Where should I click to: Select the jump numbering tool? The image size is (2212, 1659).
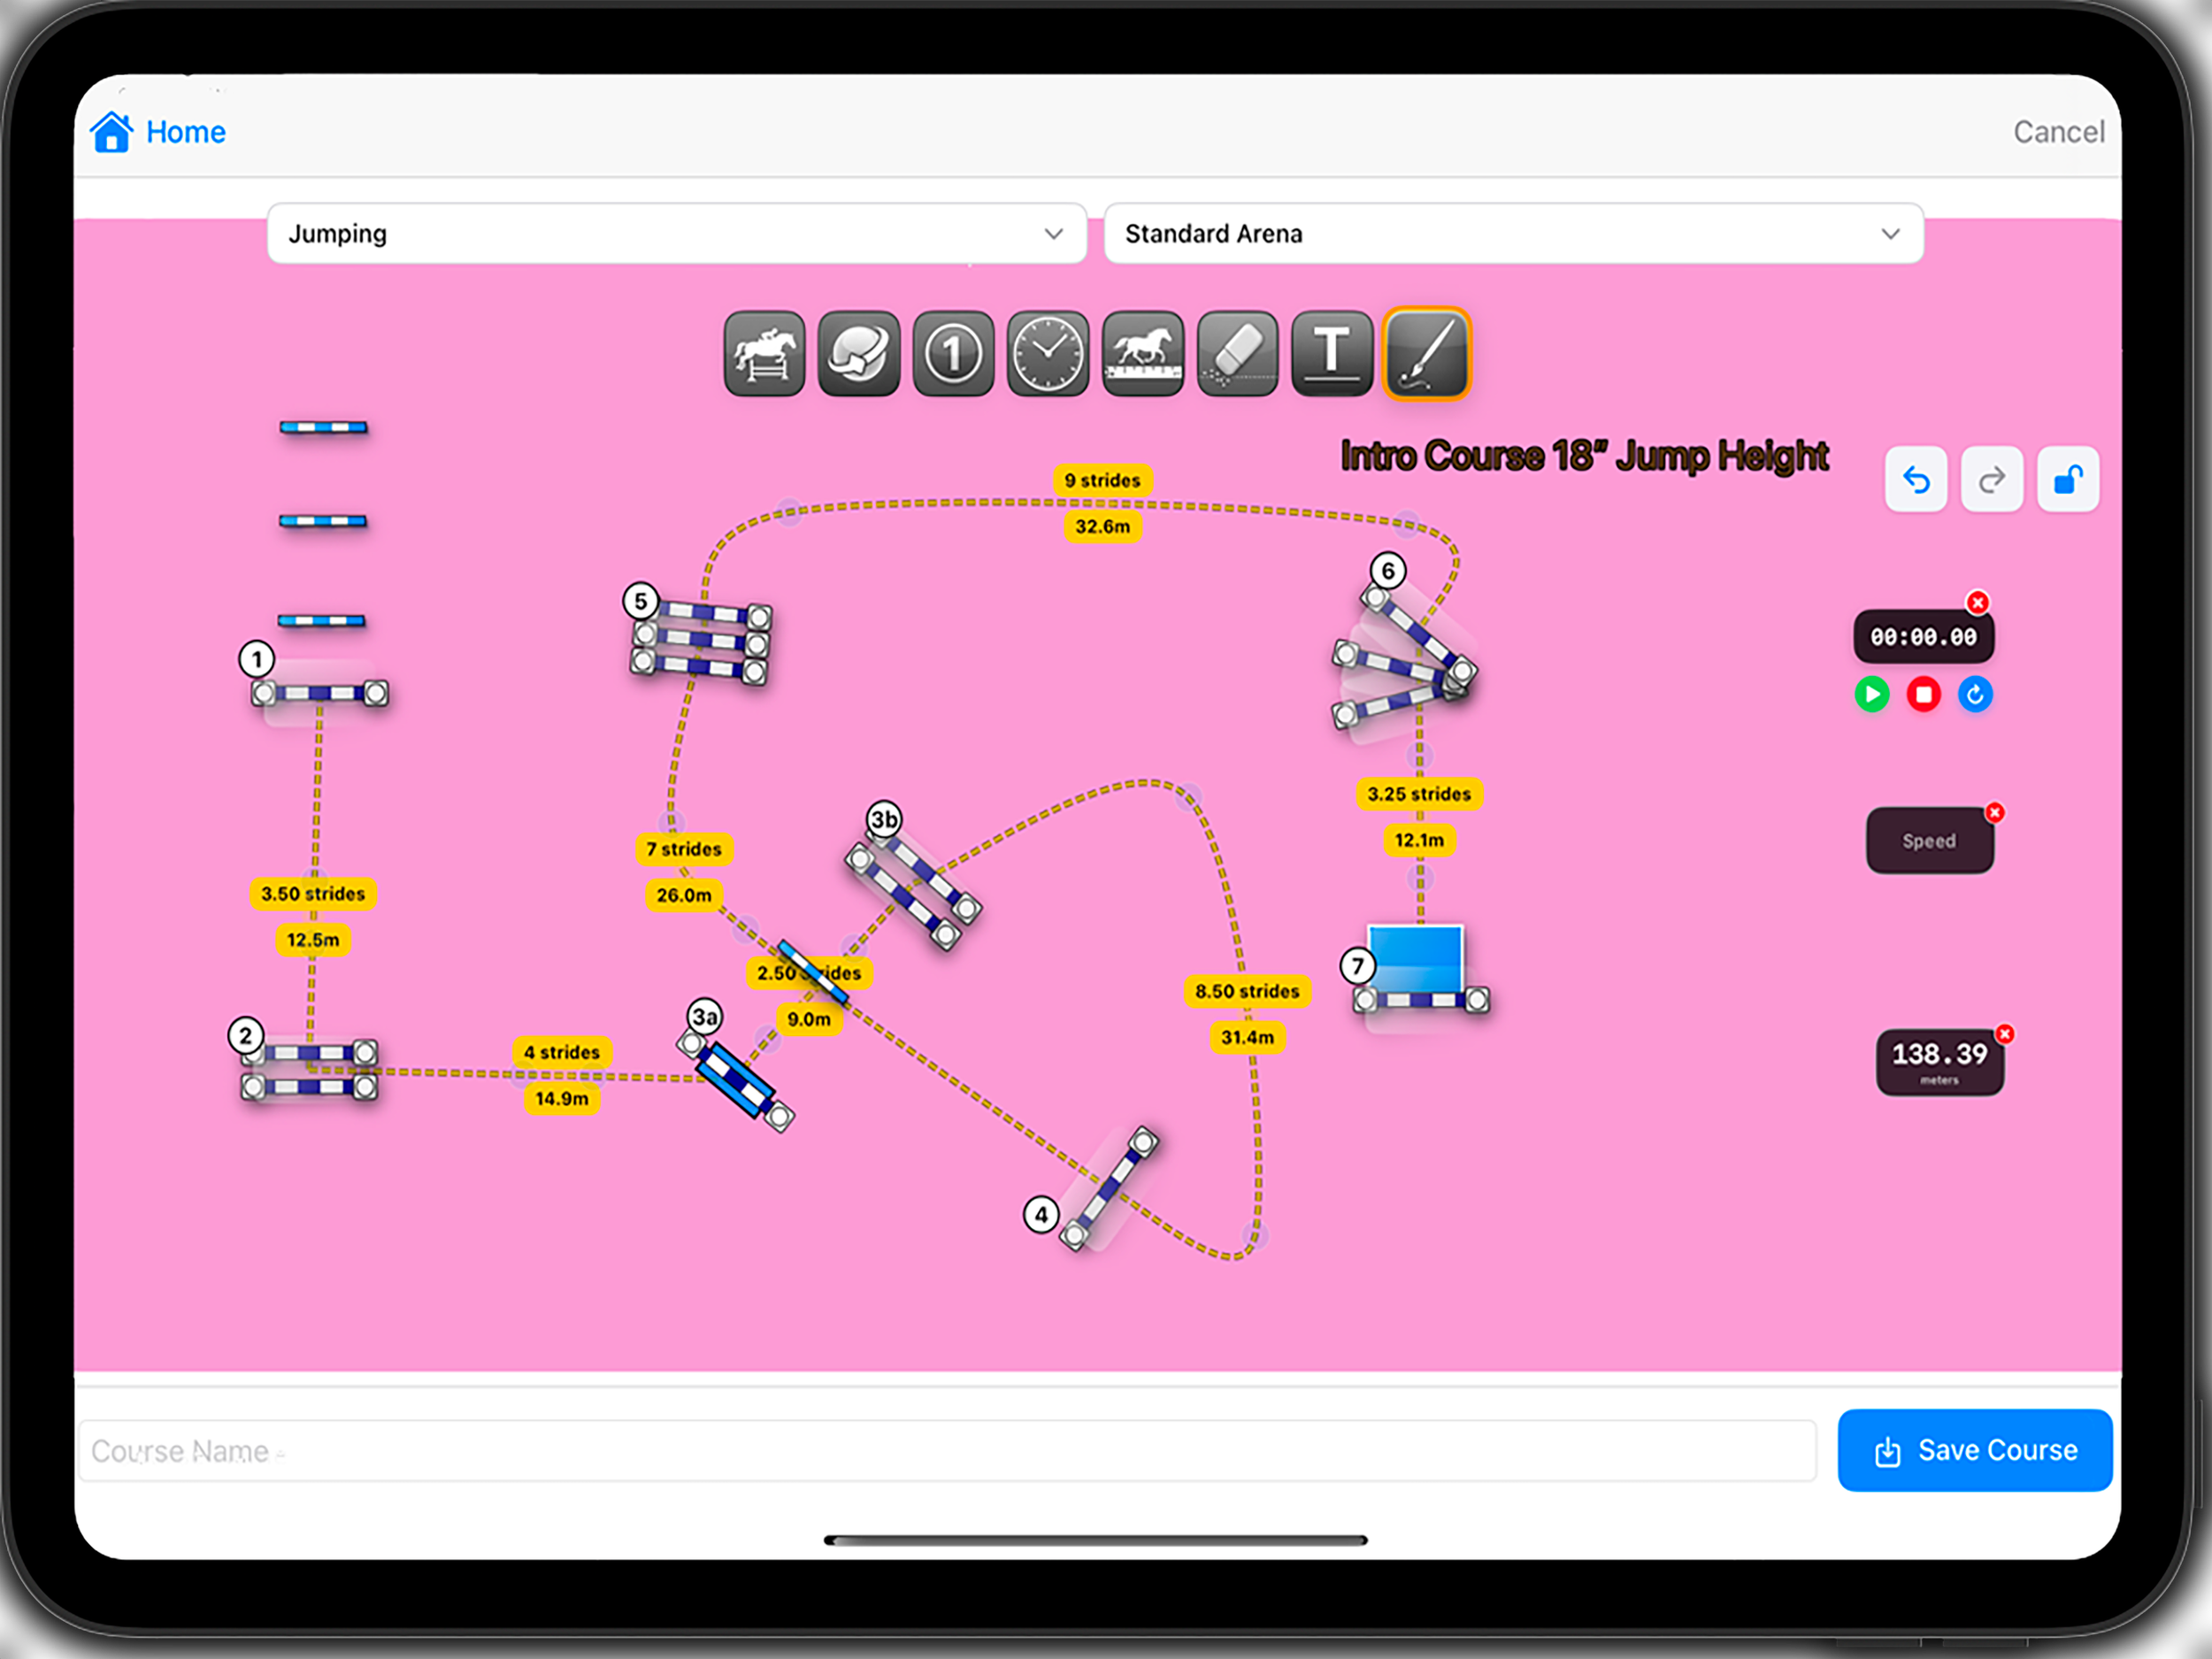(953, 354)
